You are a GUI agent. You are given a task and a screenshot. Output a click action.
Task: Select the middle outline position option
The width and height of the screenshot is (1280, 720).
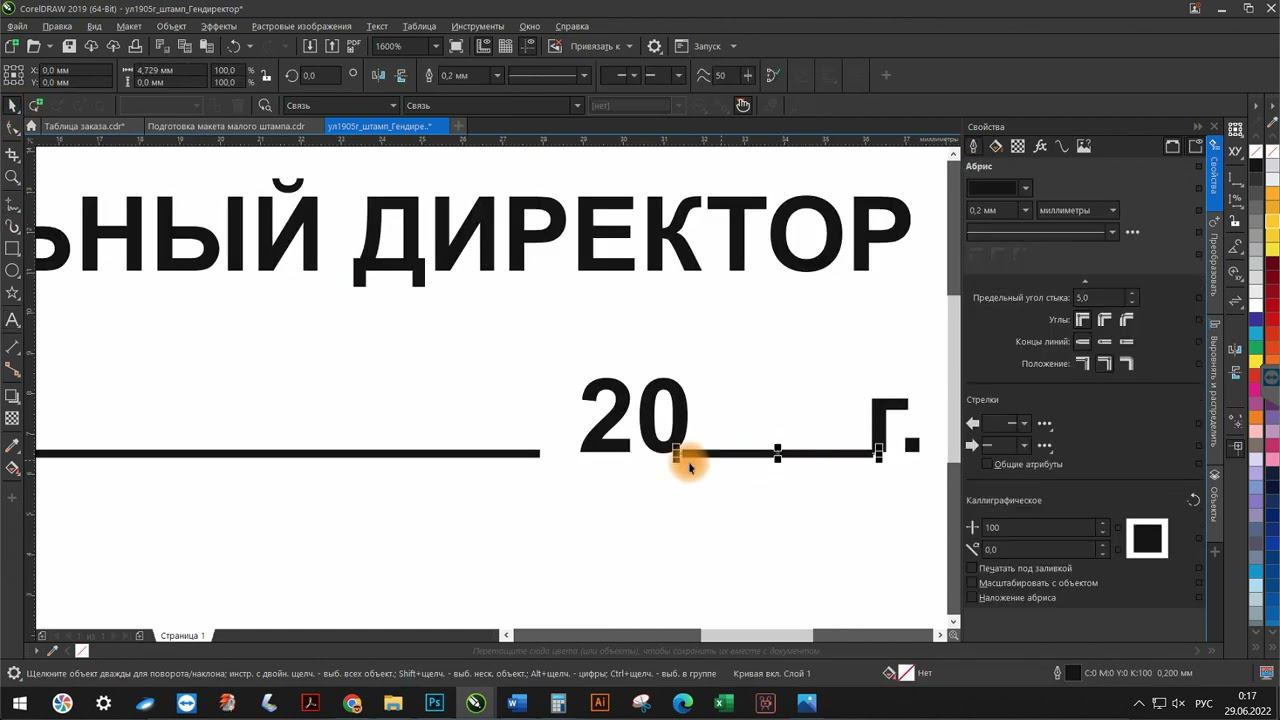(1105, 364)
